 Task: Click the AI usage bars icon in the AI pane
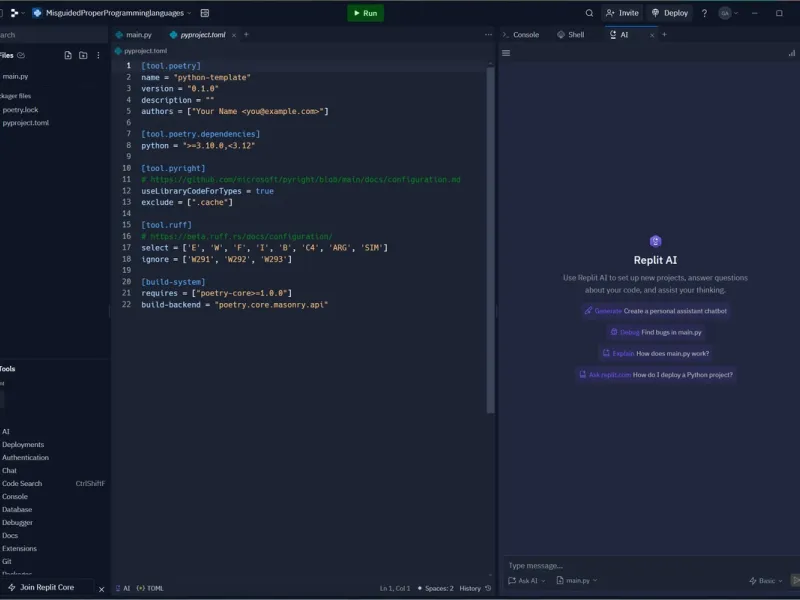(x=792, y=53)
